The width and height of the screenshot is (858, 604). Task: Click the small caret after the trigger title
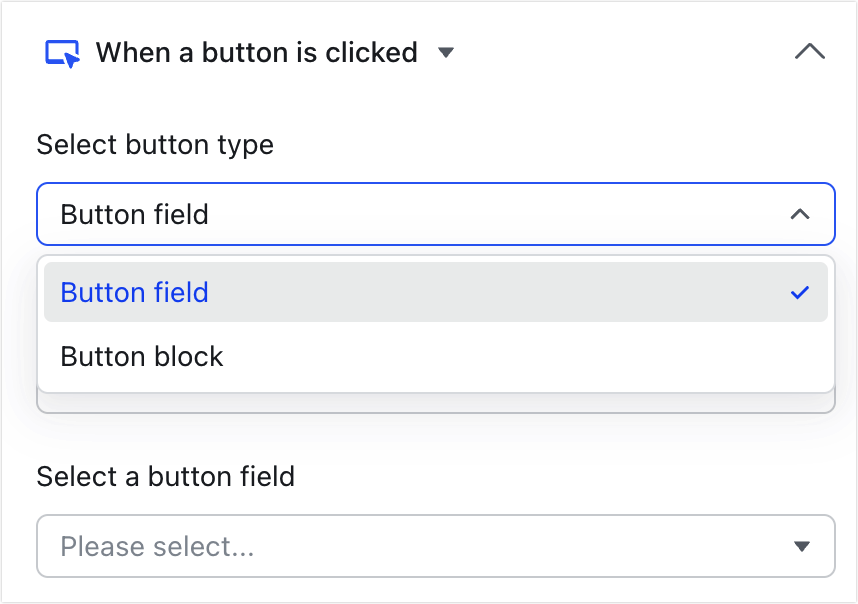coord(447,53)
